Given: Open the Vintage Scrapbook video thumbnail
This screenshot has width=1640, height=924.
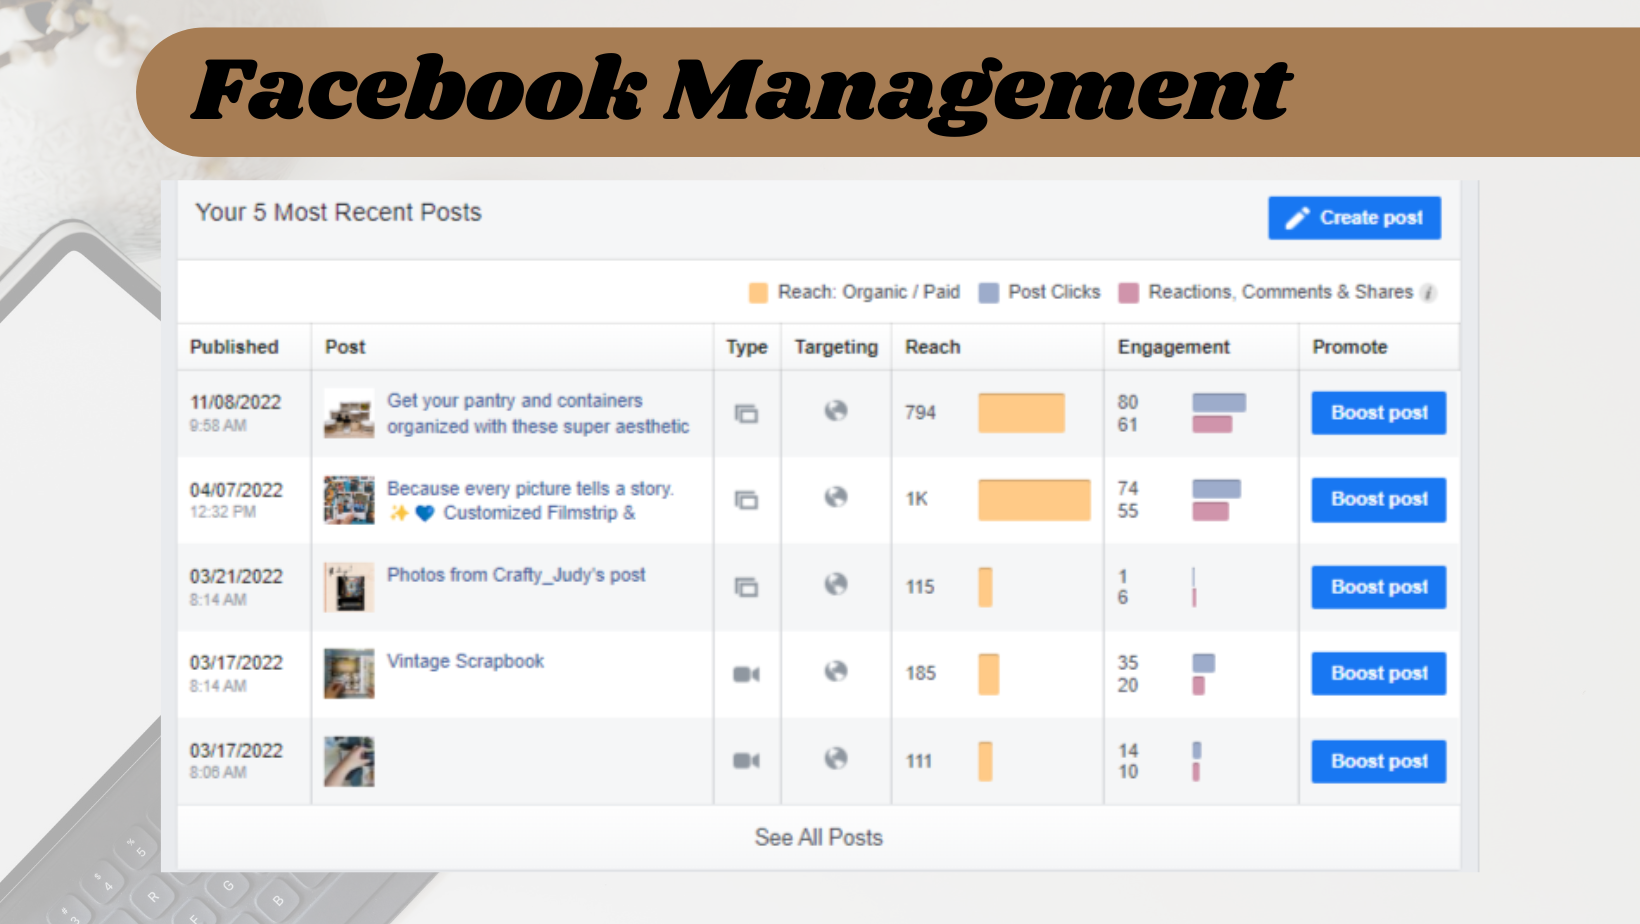Looking at the screenshot, I should click(349, 674).
